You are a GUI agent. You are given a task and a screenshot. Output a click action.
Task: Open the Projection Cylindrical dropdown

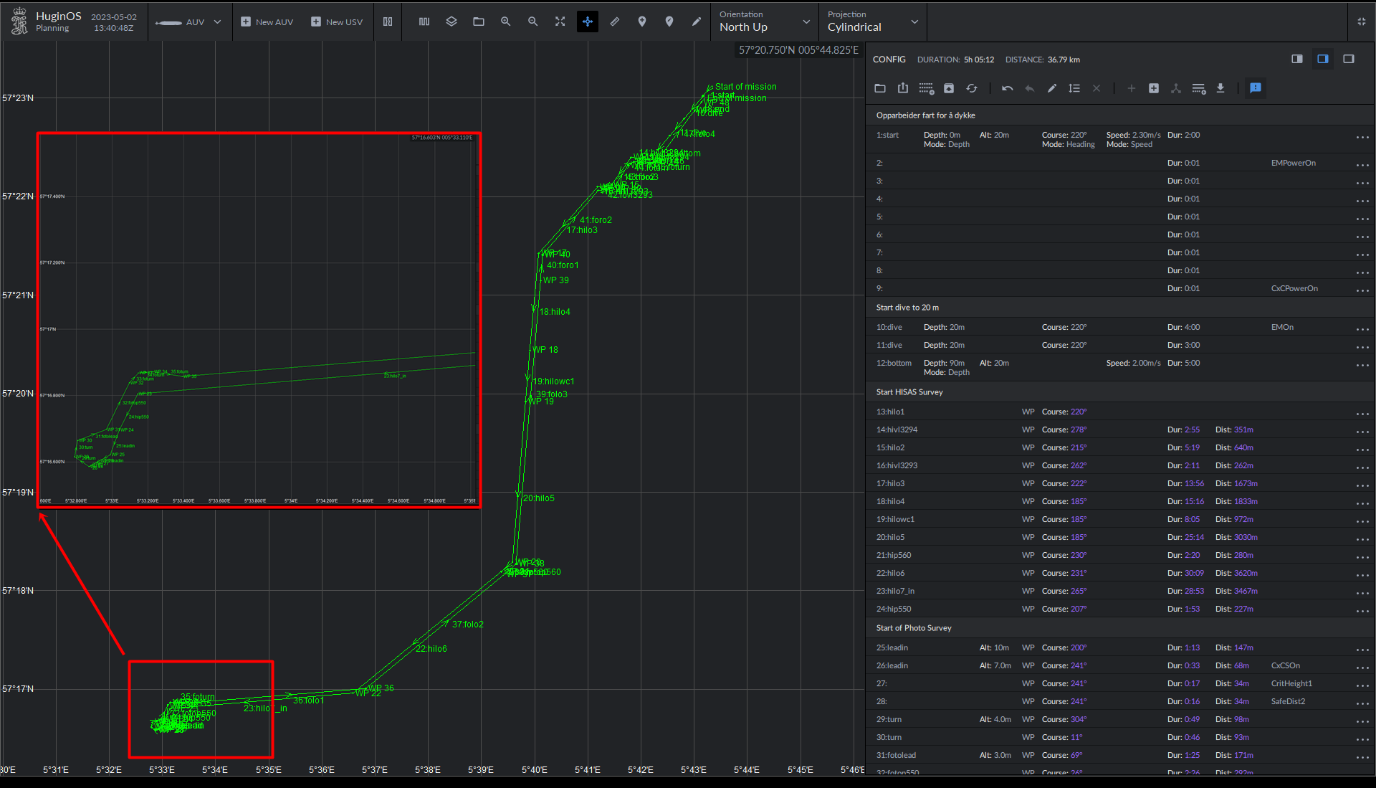[872, 21]
